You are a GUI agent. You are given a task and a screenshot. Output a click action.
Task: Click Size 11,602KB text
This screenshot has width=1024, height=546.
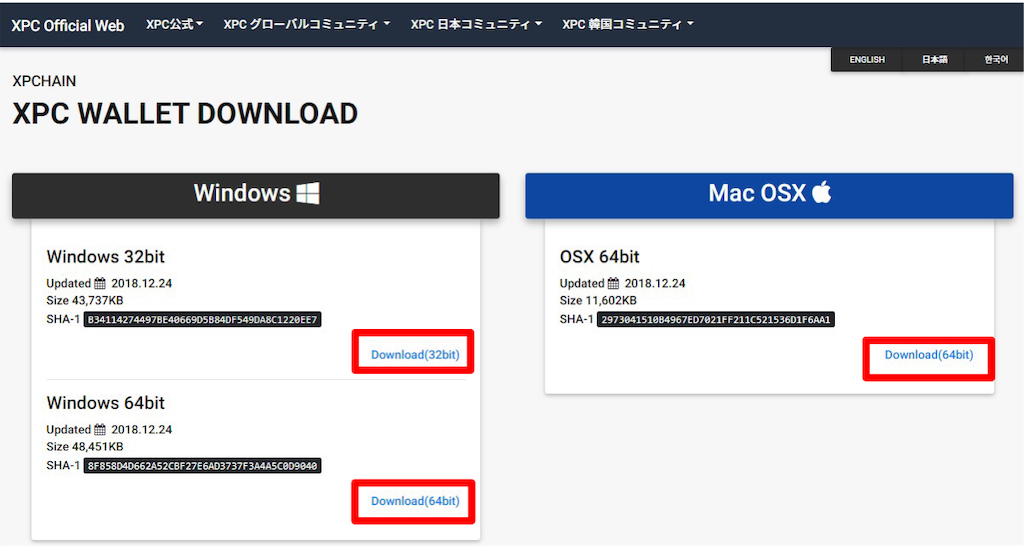pyautogui.click(x=598, y=300)
